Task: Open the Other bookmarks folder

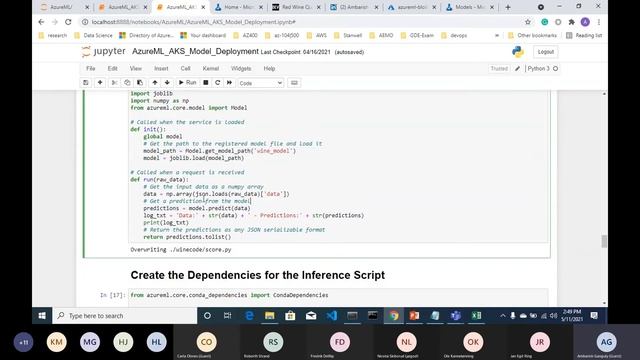Action: click(532, 36)
